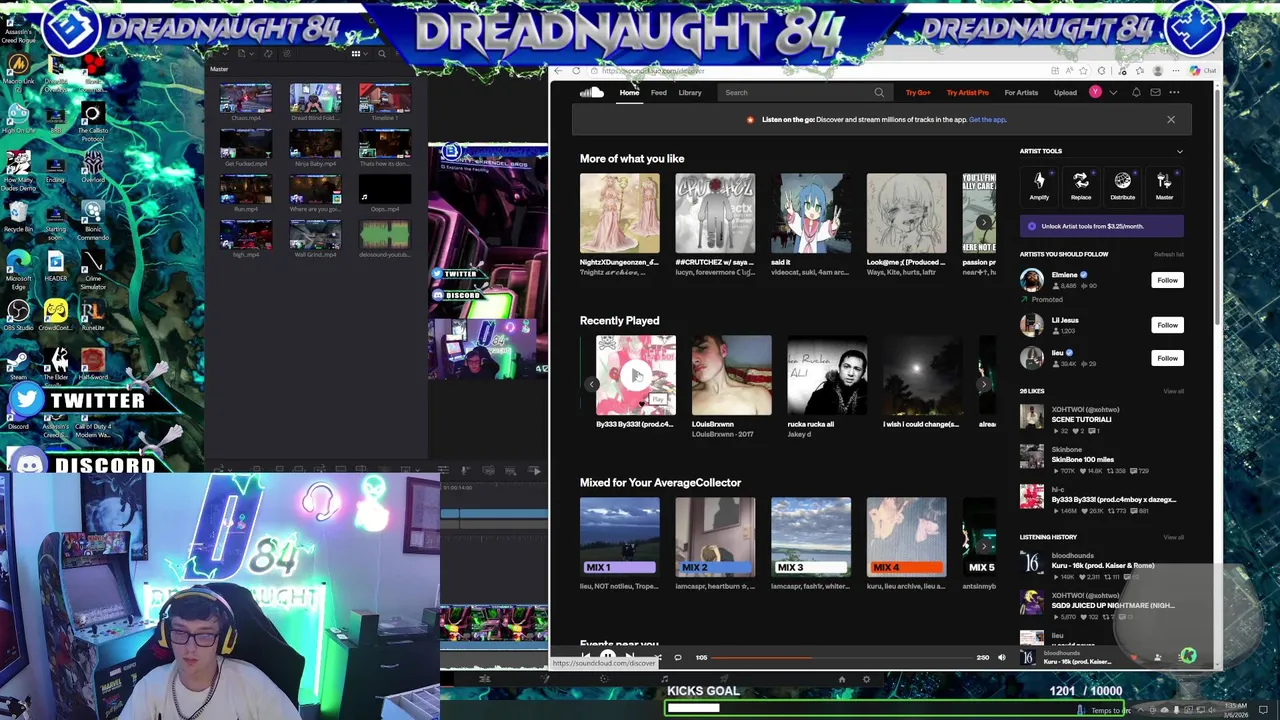Screen dimensions: 1280x720
Task: Click Unlock Artist tools promo button
Action: pos(1101,226)
